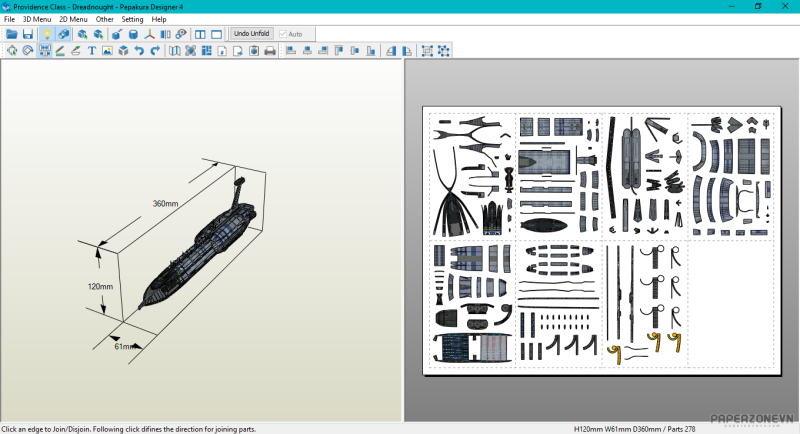Image resolution: width=800 pixels, height=434 pixels.
Task: Switch to split 3D/2D window layout
Action: 200,34
